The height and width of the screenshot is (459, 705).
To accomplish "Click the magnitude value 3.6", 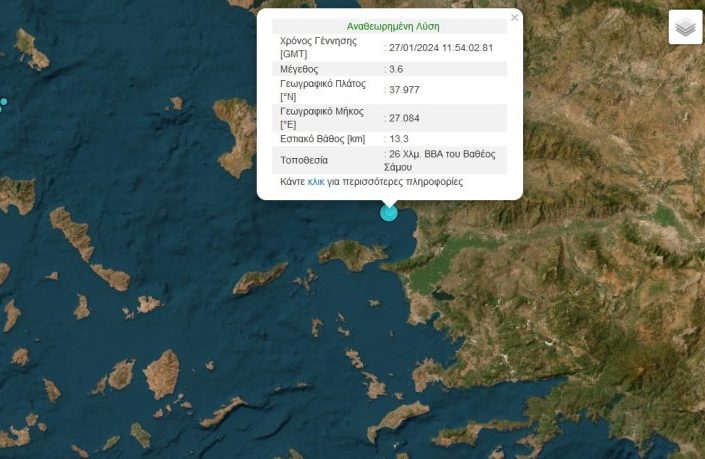I will click(396, 69).
